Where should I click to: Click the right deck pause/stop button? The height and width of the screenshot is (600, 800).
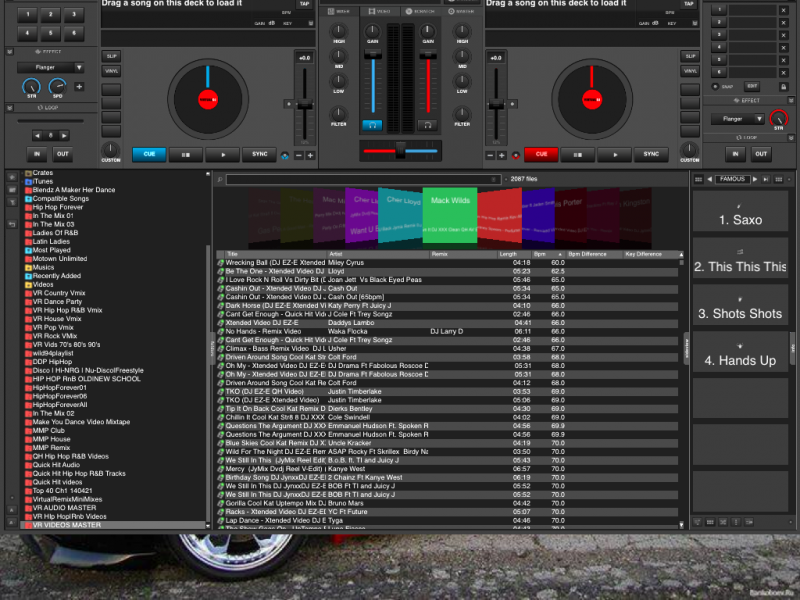(x=578, y=155)
